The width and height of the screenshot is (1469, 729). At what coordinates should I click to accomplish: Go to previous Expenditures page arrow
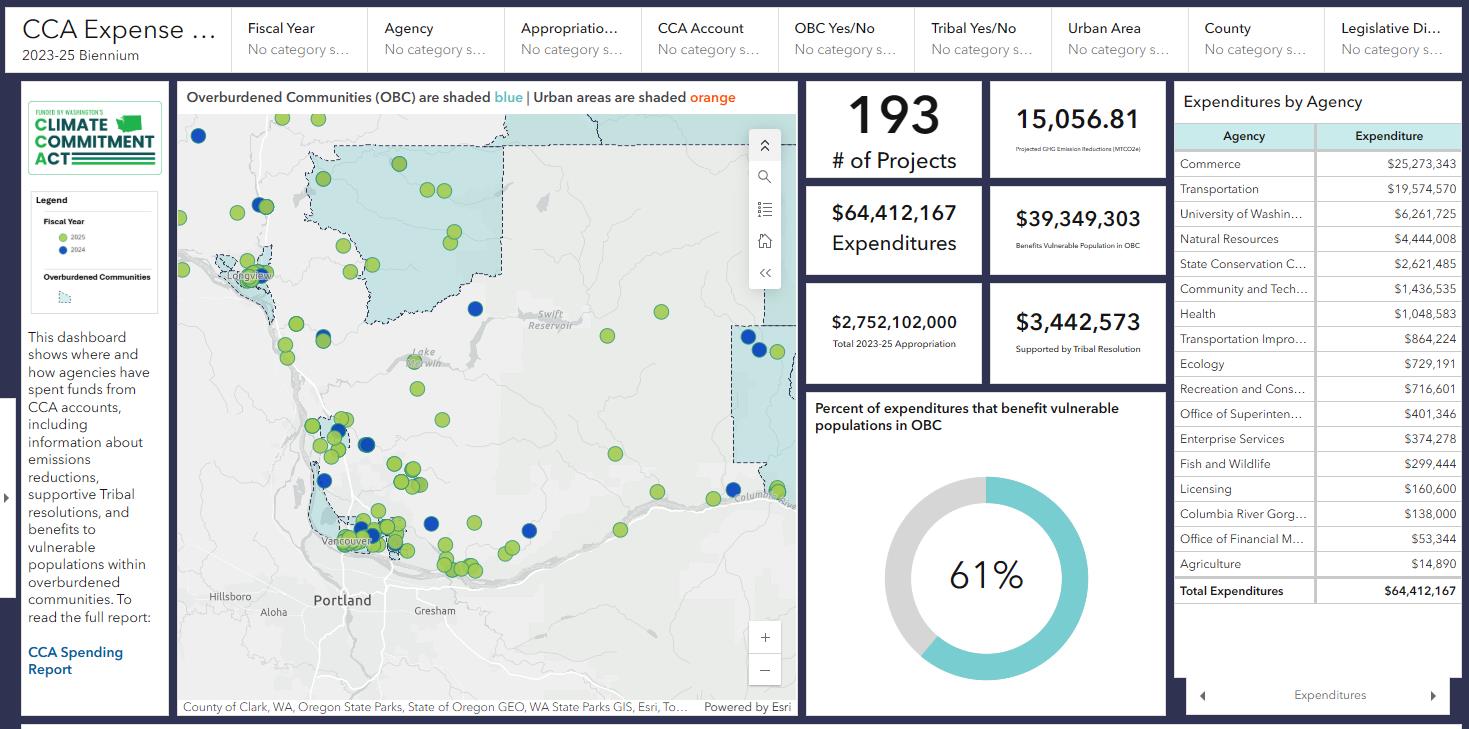click(x=1202, y=696)
